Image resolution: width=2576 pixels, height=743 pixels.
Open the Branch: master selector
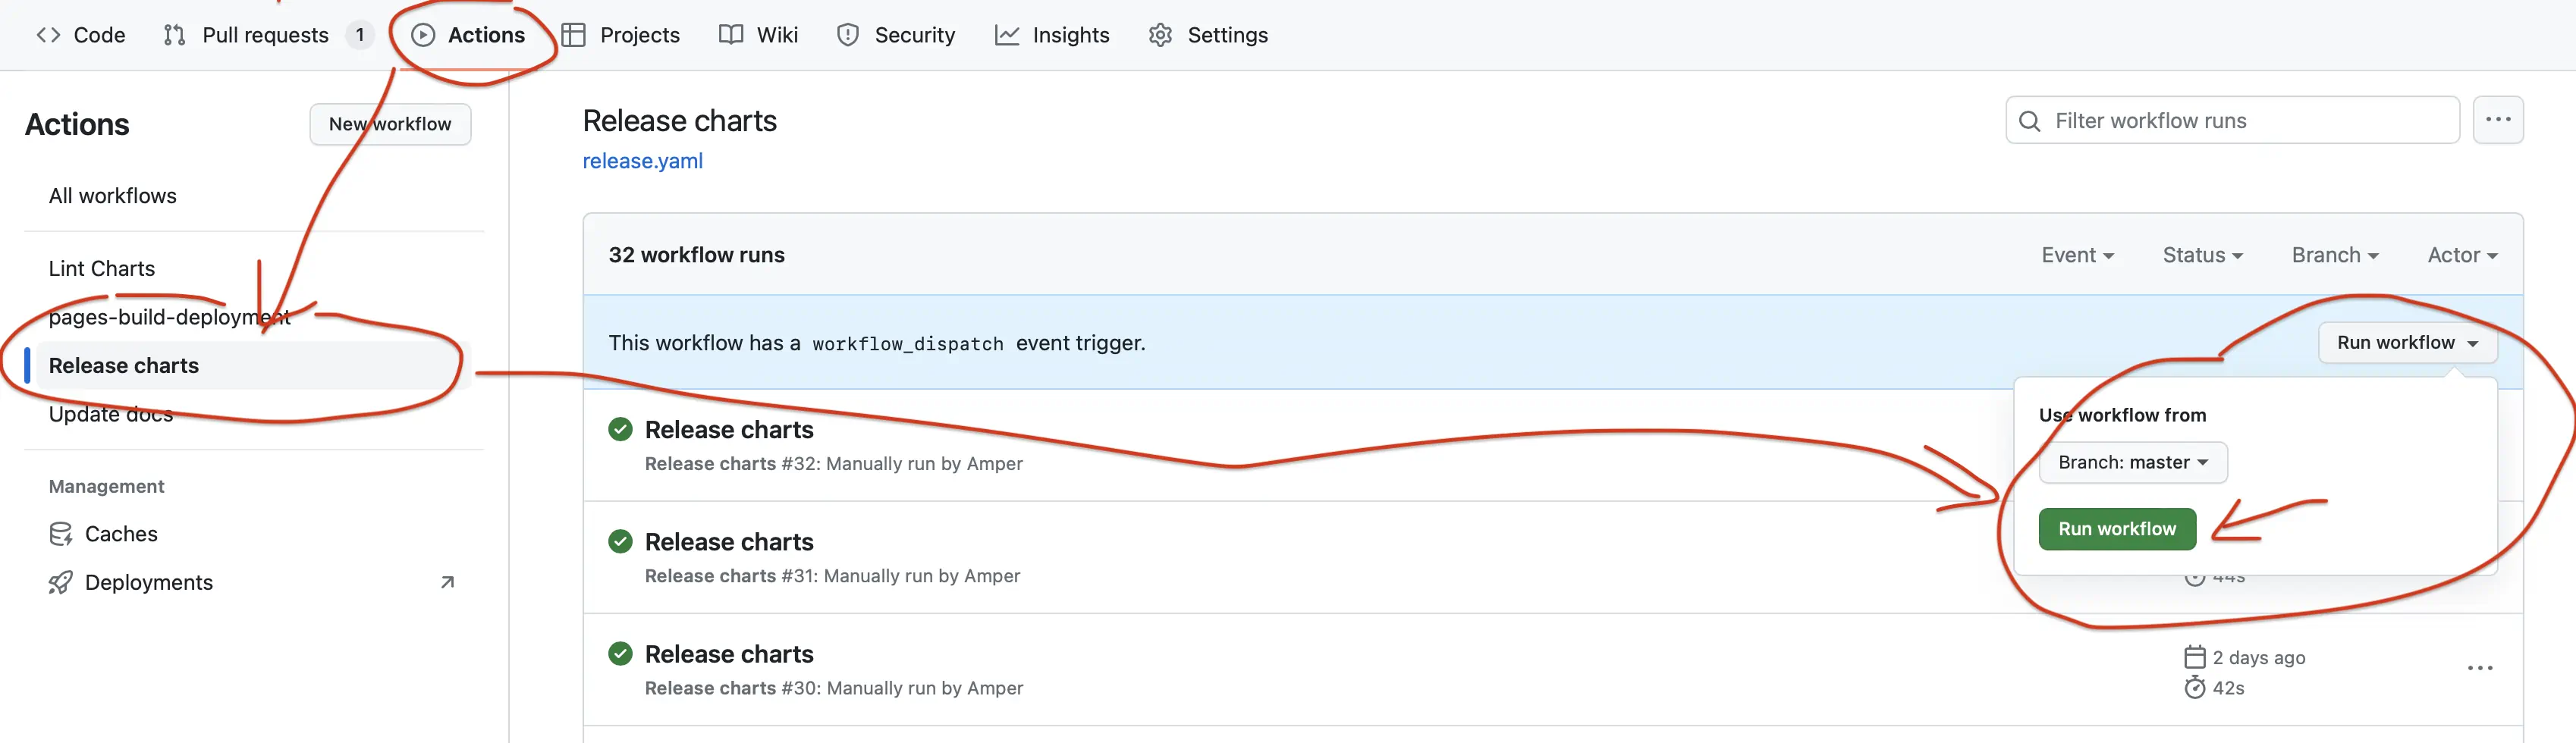point(2132,462)
